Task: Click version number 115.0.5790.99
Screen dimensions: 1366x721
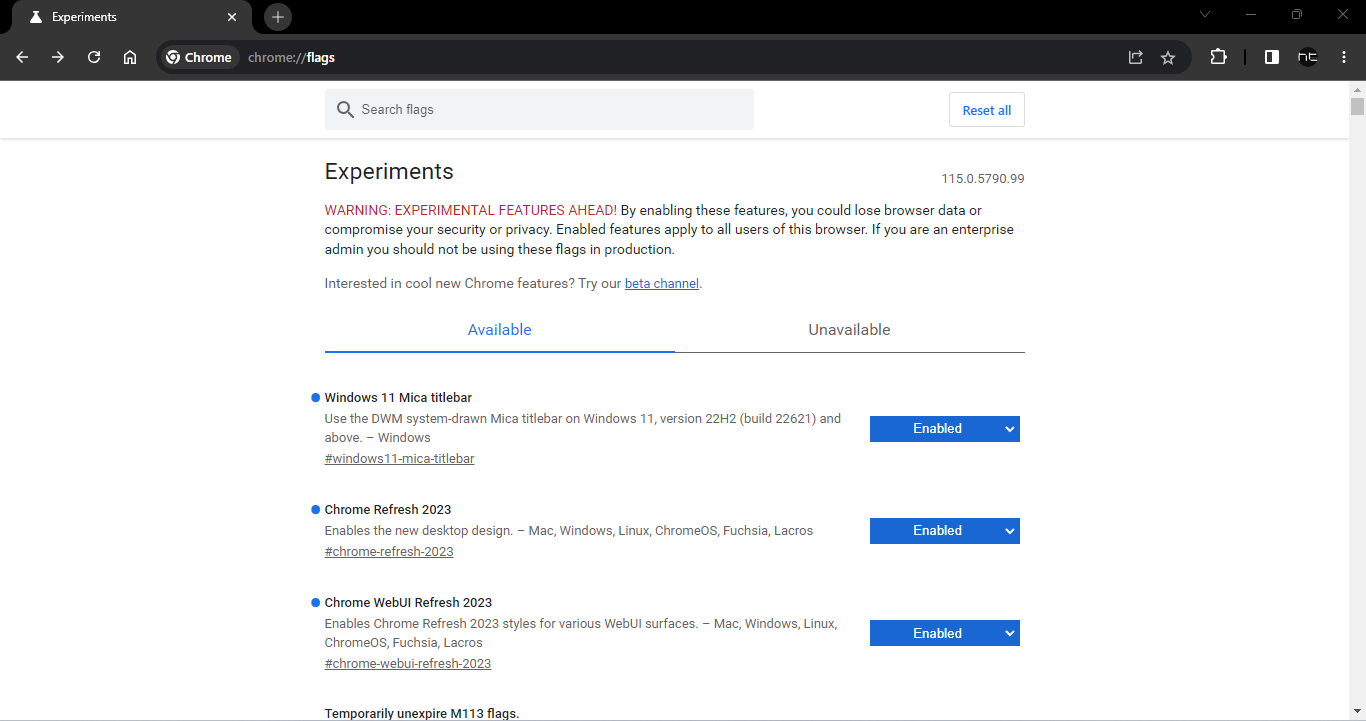Action: coord(983,179)
